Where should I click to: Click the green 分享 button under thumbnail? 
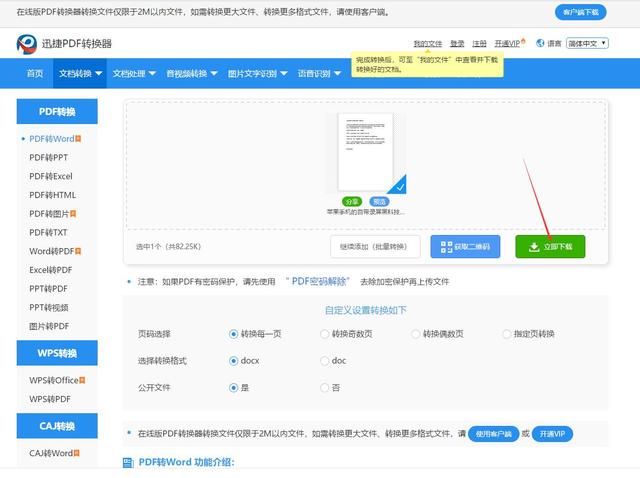[352, 202]
